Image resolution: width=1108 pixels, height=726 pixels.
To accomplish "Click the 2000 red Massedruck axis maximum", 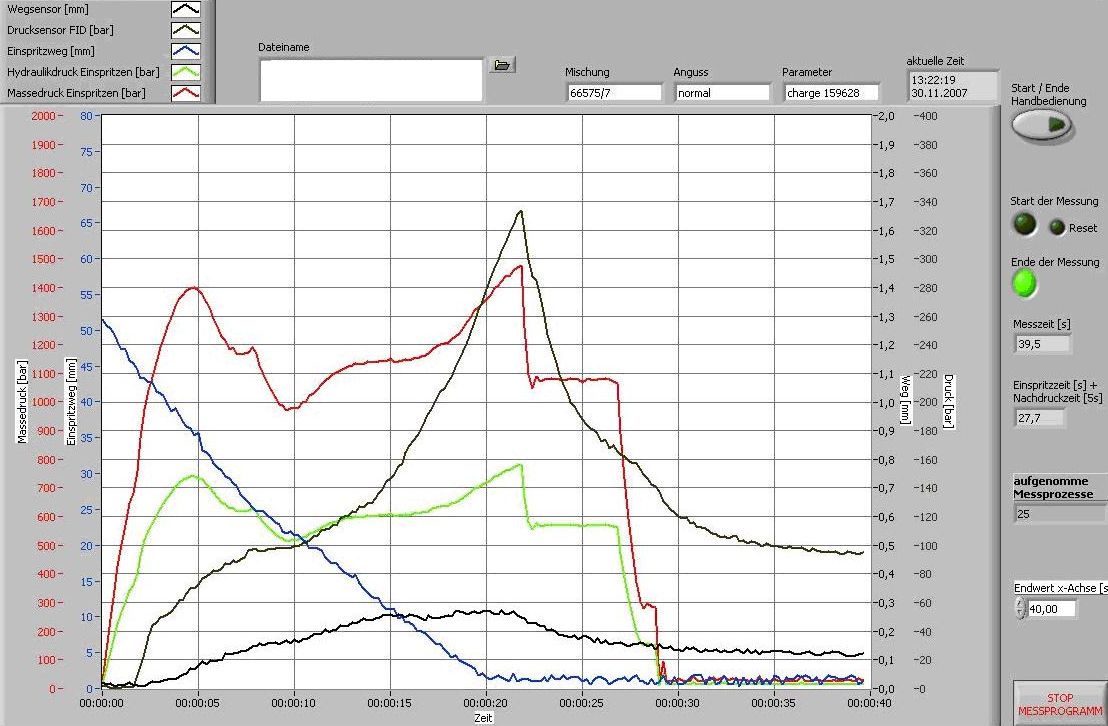I will click(43, 116).
